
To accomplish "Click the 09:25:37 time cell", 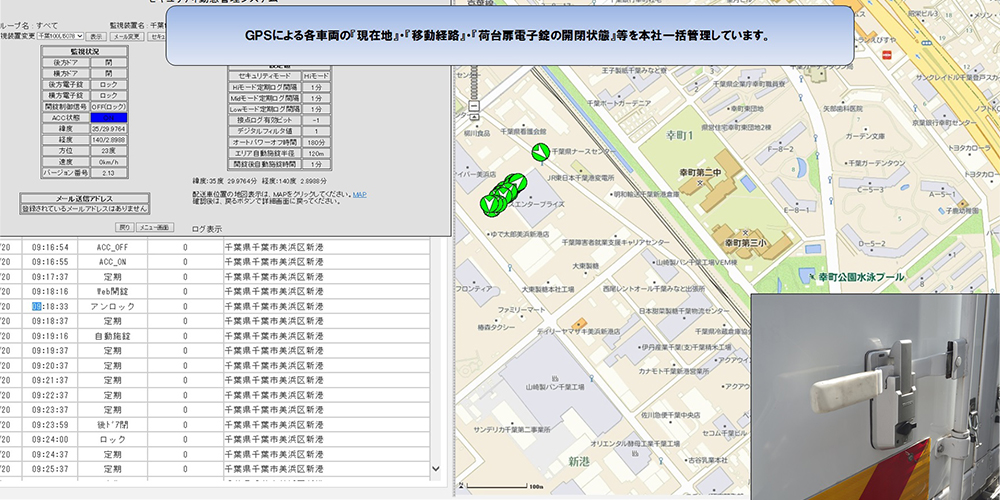I will point(50,469).
